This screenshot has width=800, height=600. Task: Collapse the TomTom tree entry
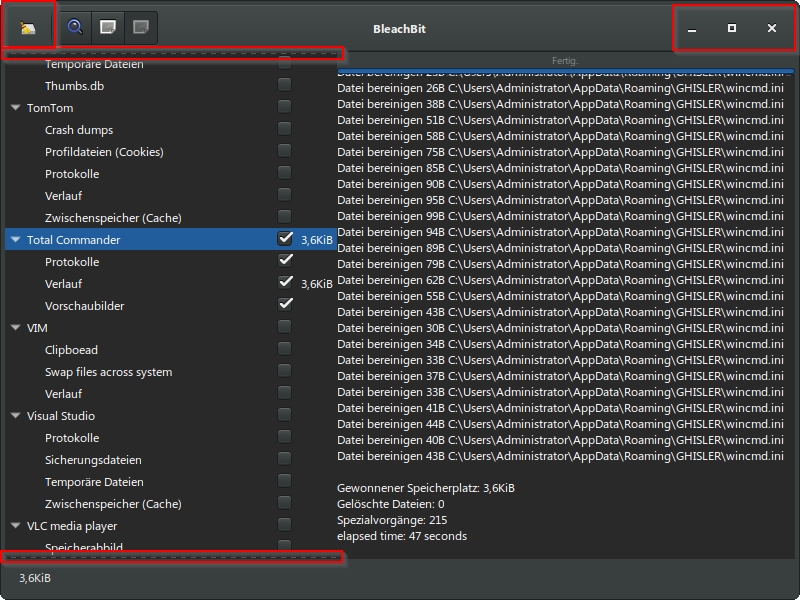click(x=17, y=108)
